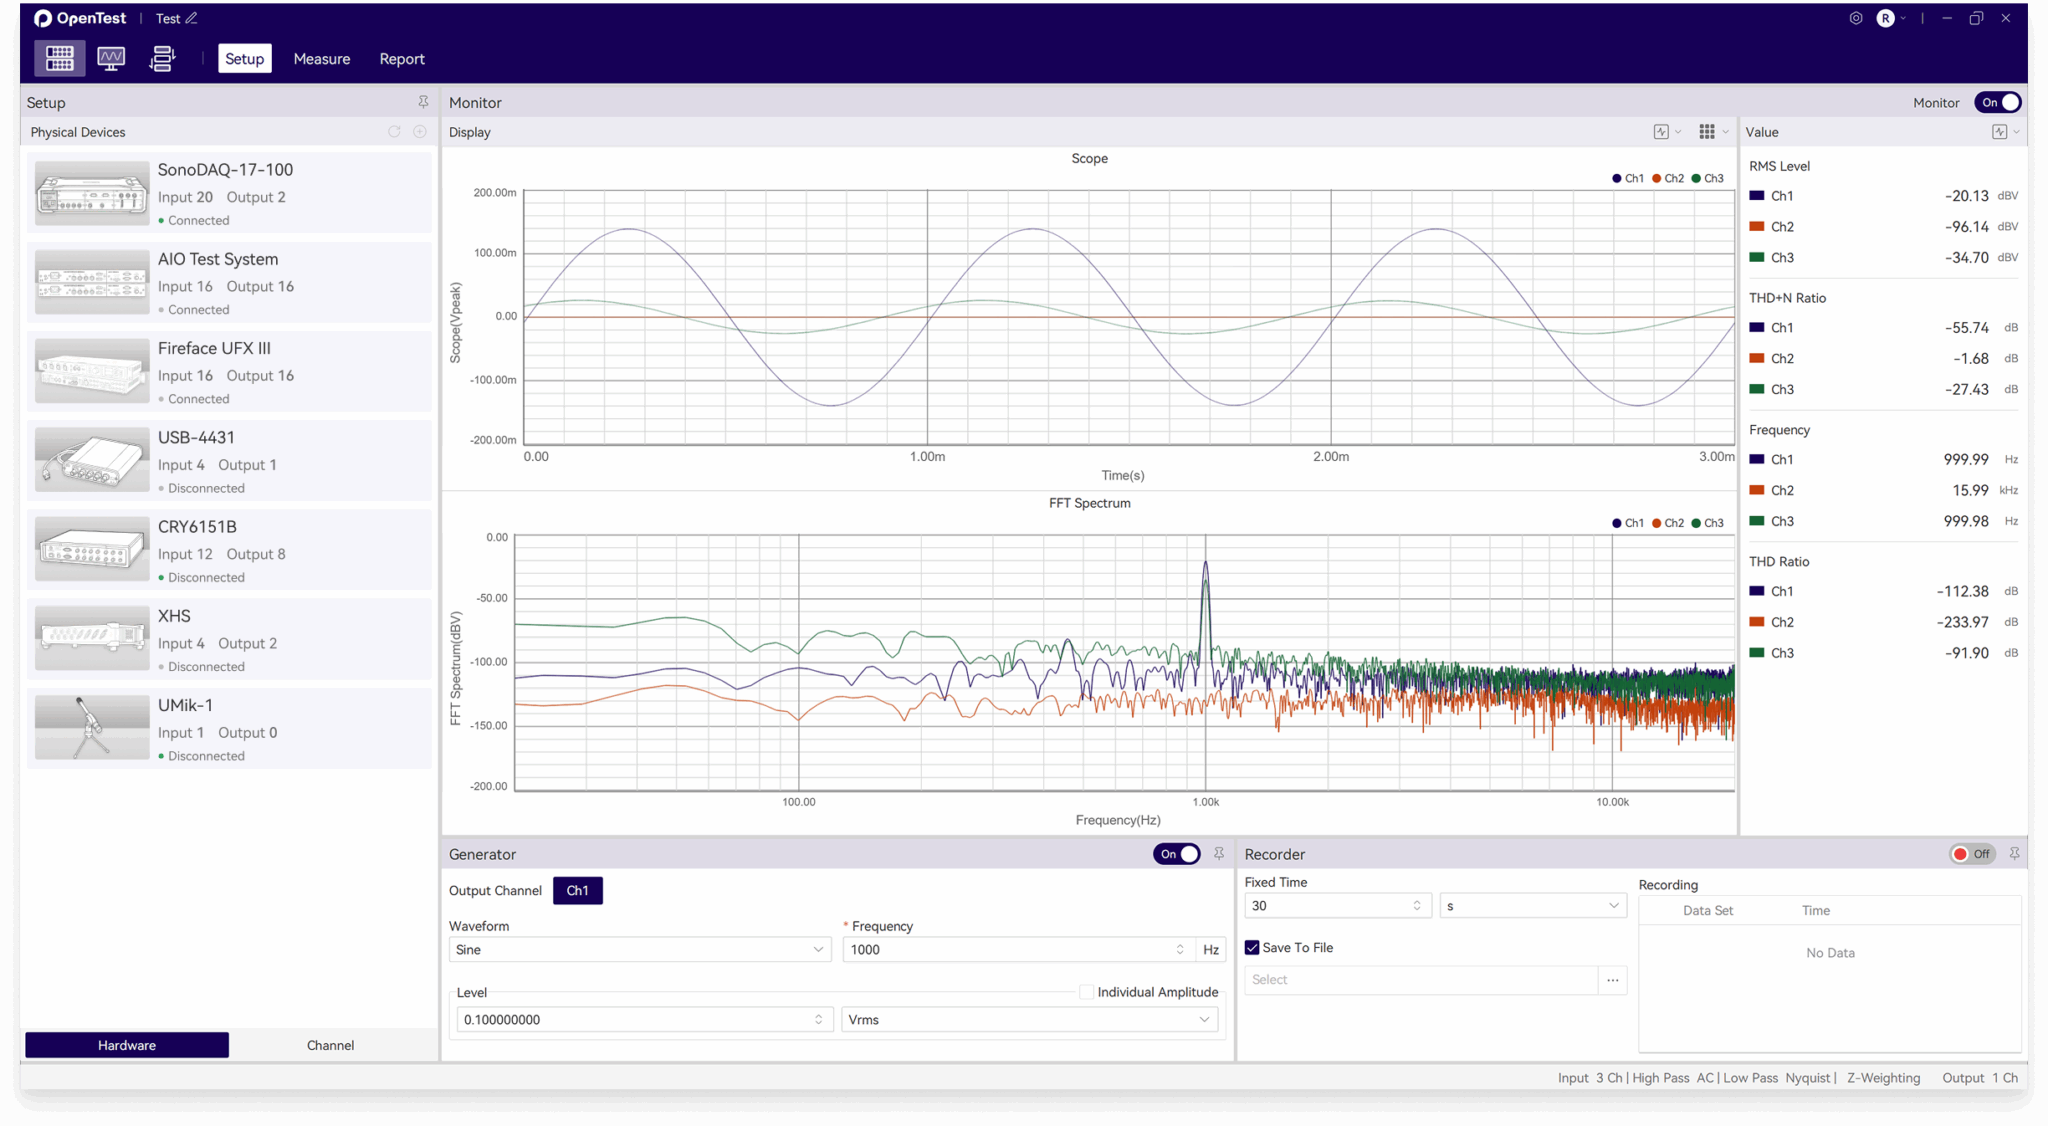Select Ch1 output channel button

click(x=577, y=890)
